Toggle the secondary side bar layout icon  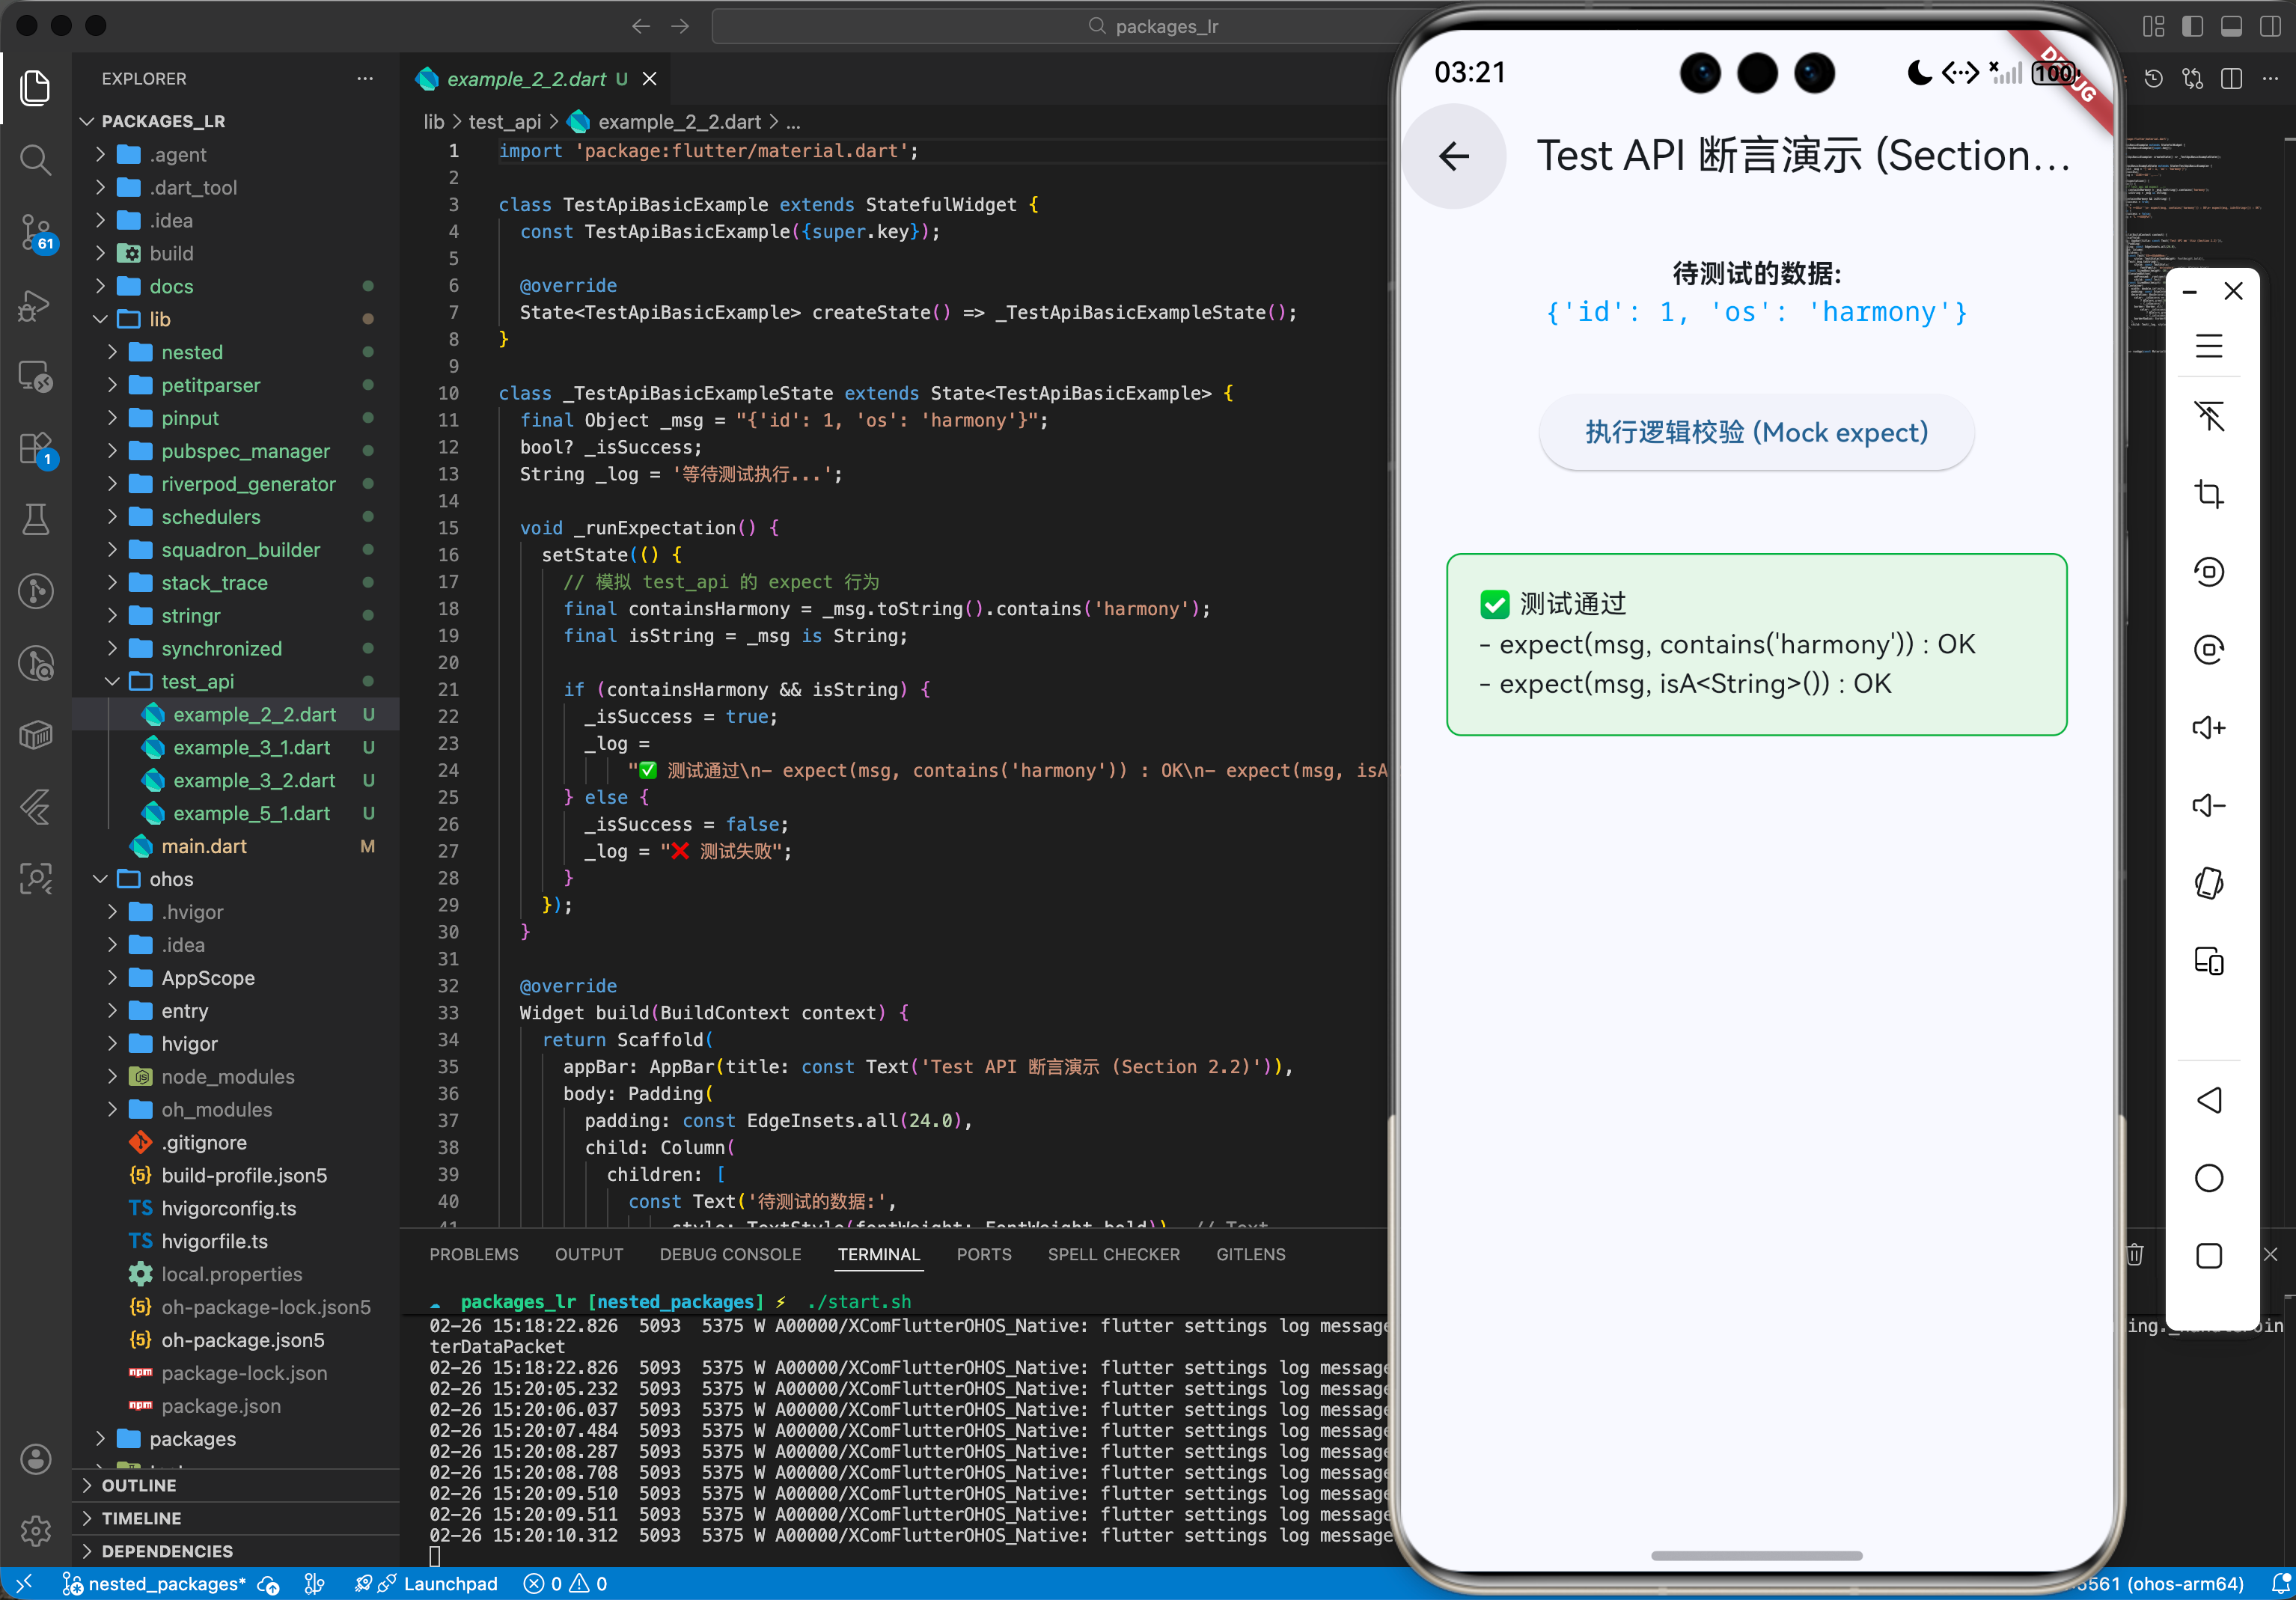2270,26
